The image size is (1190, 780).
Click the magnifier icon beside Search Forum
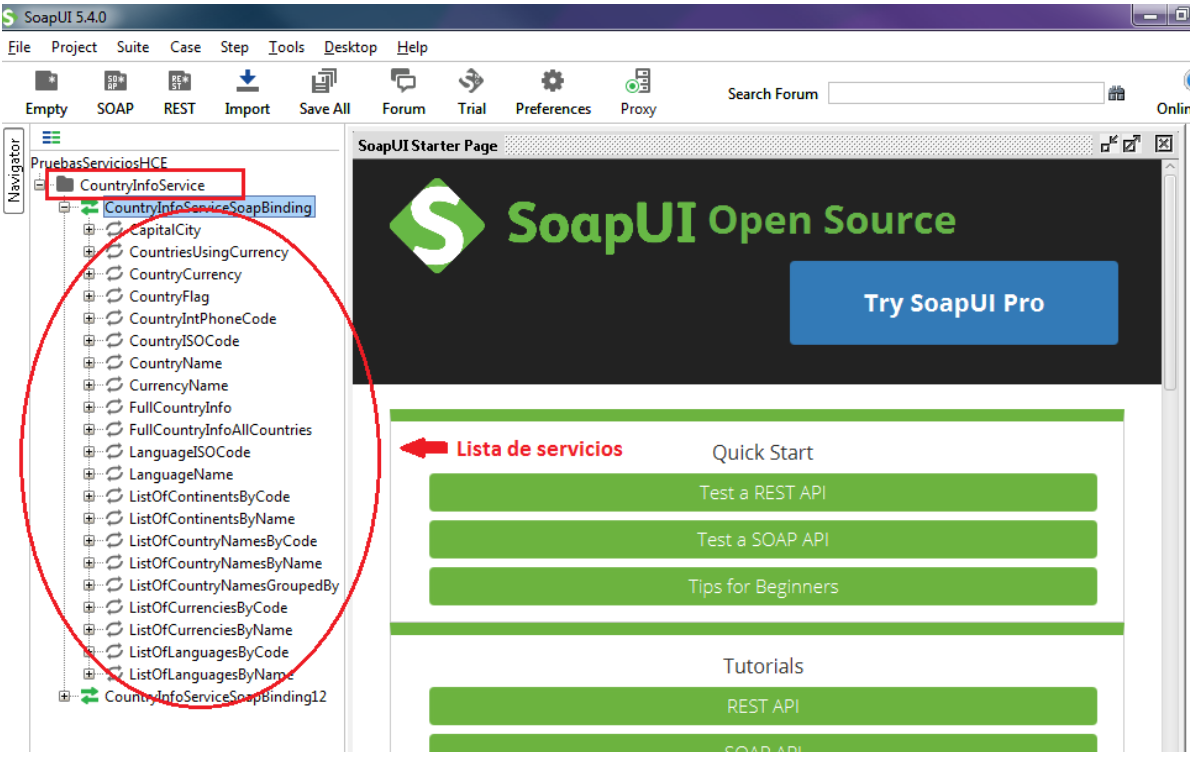(x=1117, y=92)
